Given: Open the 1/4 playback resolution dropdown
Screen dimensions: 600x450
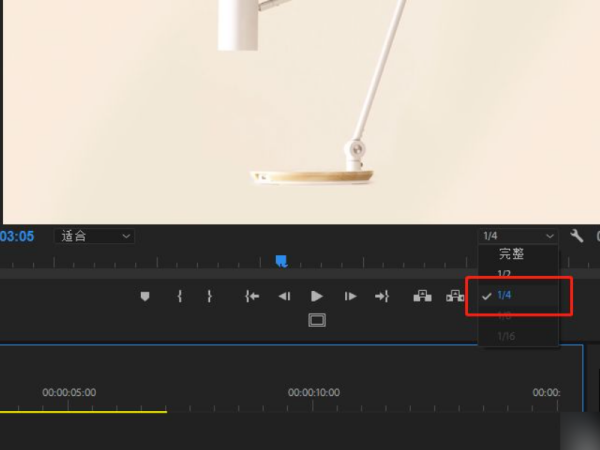Looking at the screenshot, I should tap(517, 236).
